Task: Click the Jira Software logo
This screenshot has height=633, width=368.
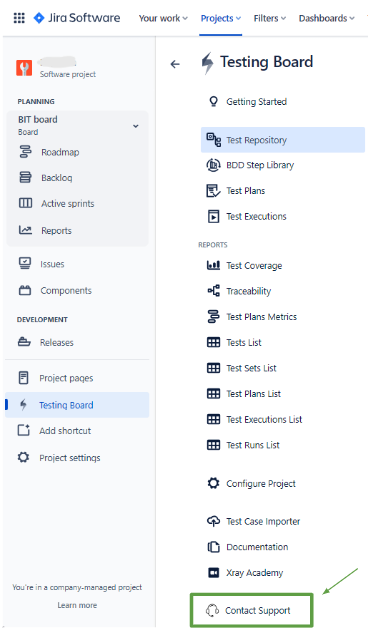Action: (x=77, y=18)
